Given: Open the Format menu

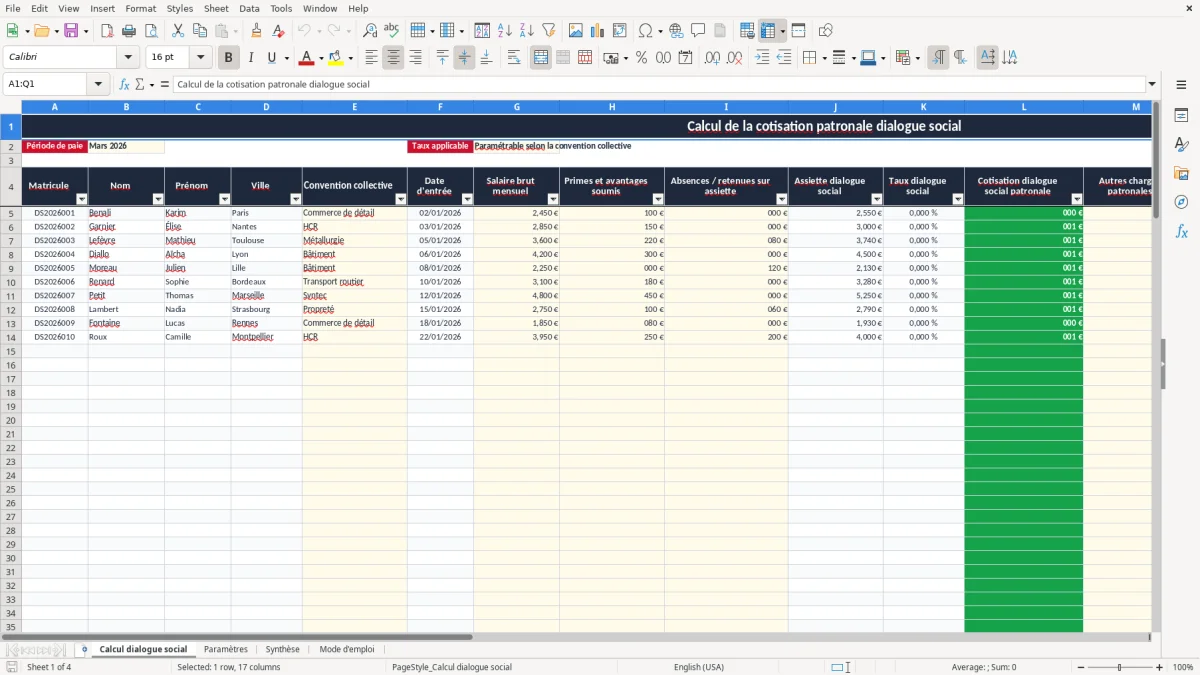Looking at the screenshot, I should [141, 8].
